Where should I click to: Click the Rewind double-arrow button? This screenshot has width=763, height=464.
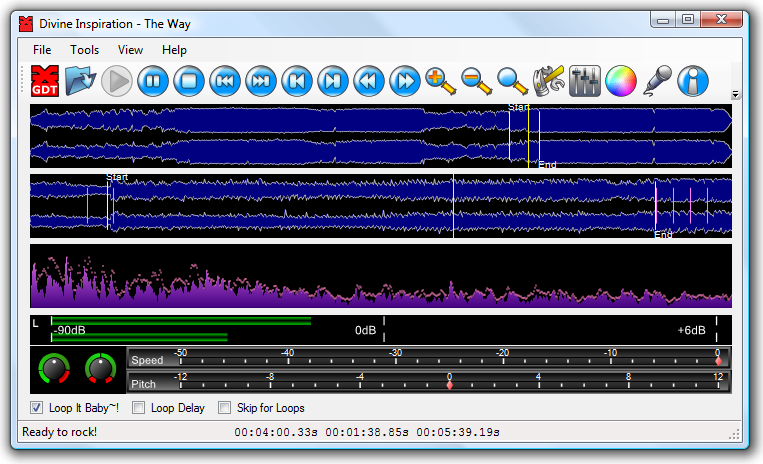[x=369, y=81]
